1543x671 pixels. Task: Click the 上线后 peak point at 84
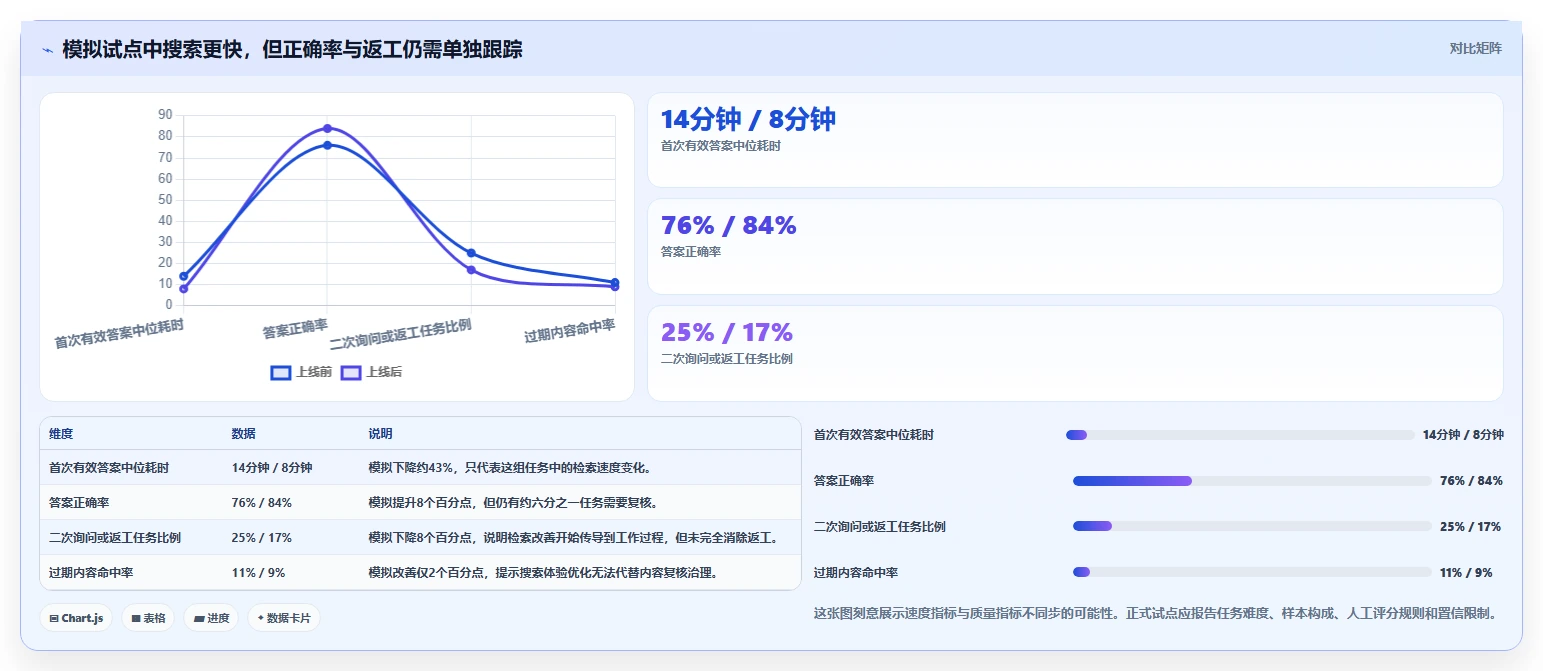[327, 128]
